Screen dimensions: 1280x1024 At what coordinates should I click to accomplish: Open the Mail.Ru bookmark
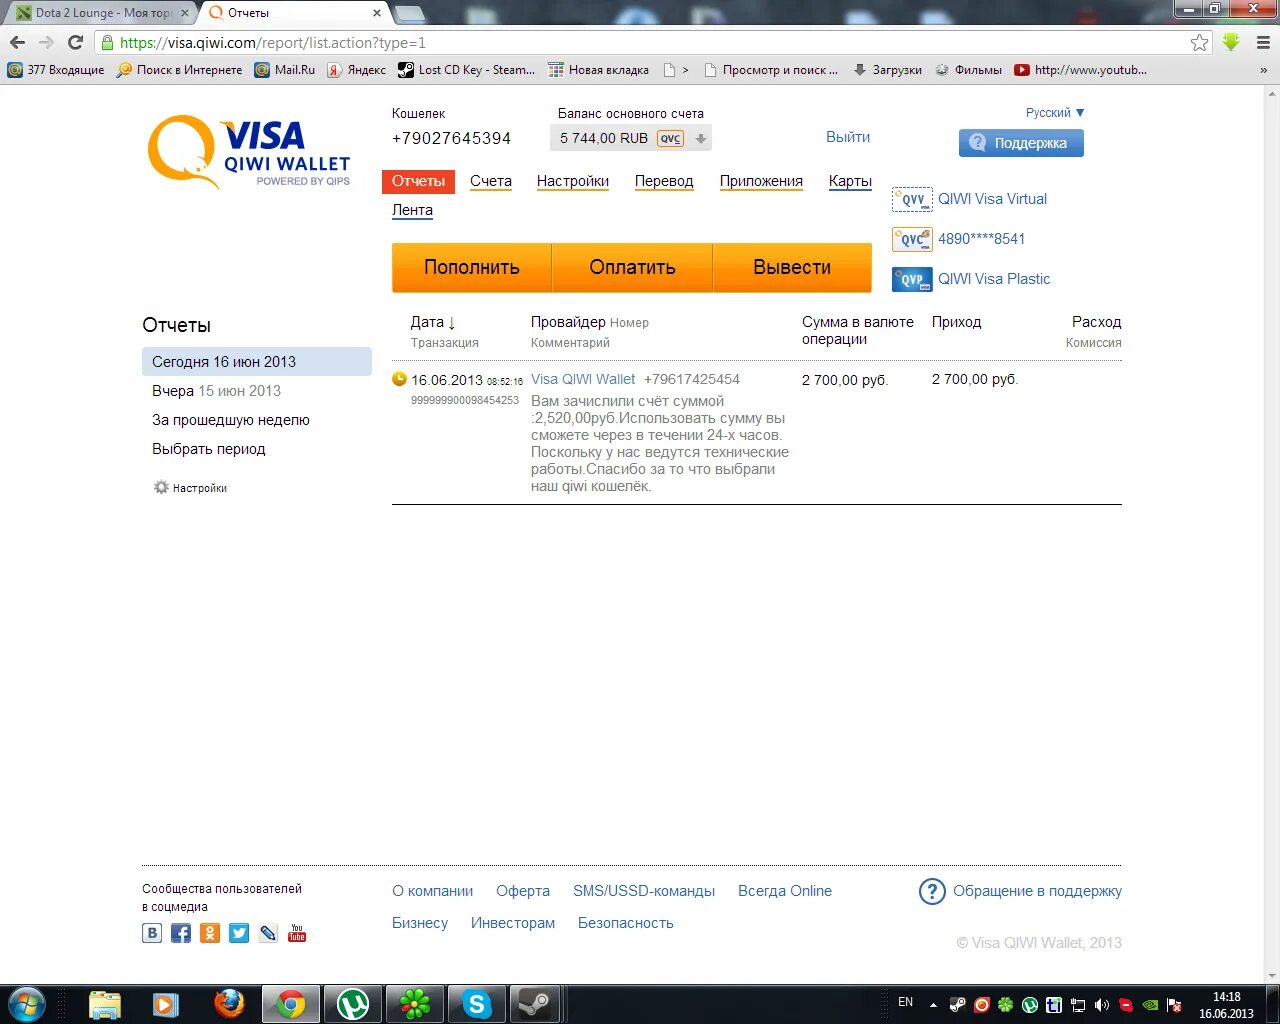pos(284,70)
